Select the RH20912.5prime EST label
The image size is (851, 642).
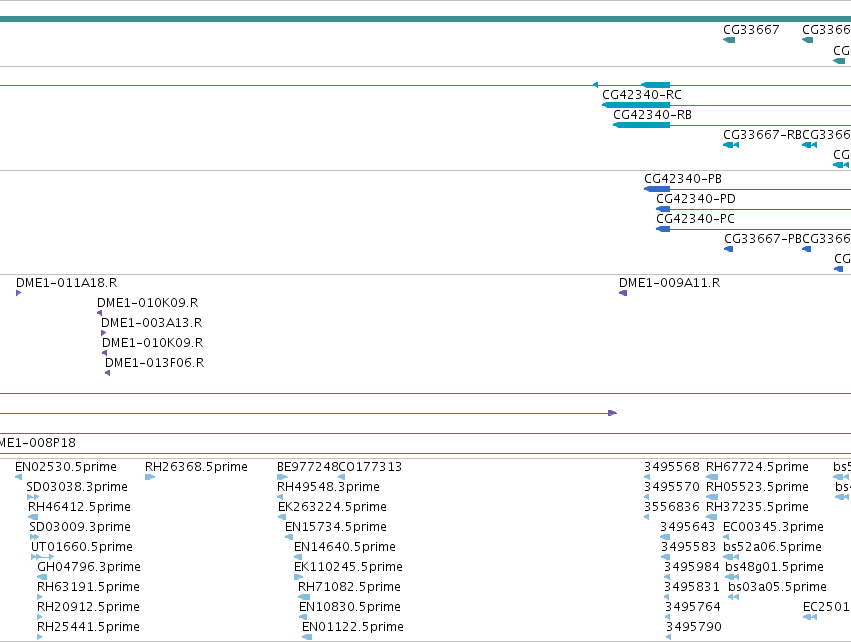click(x=88, y=607)
